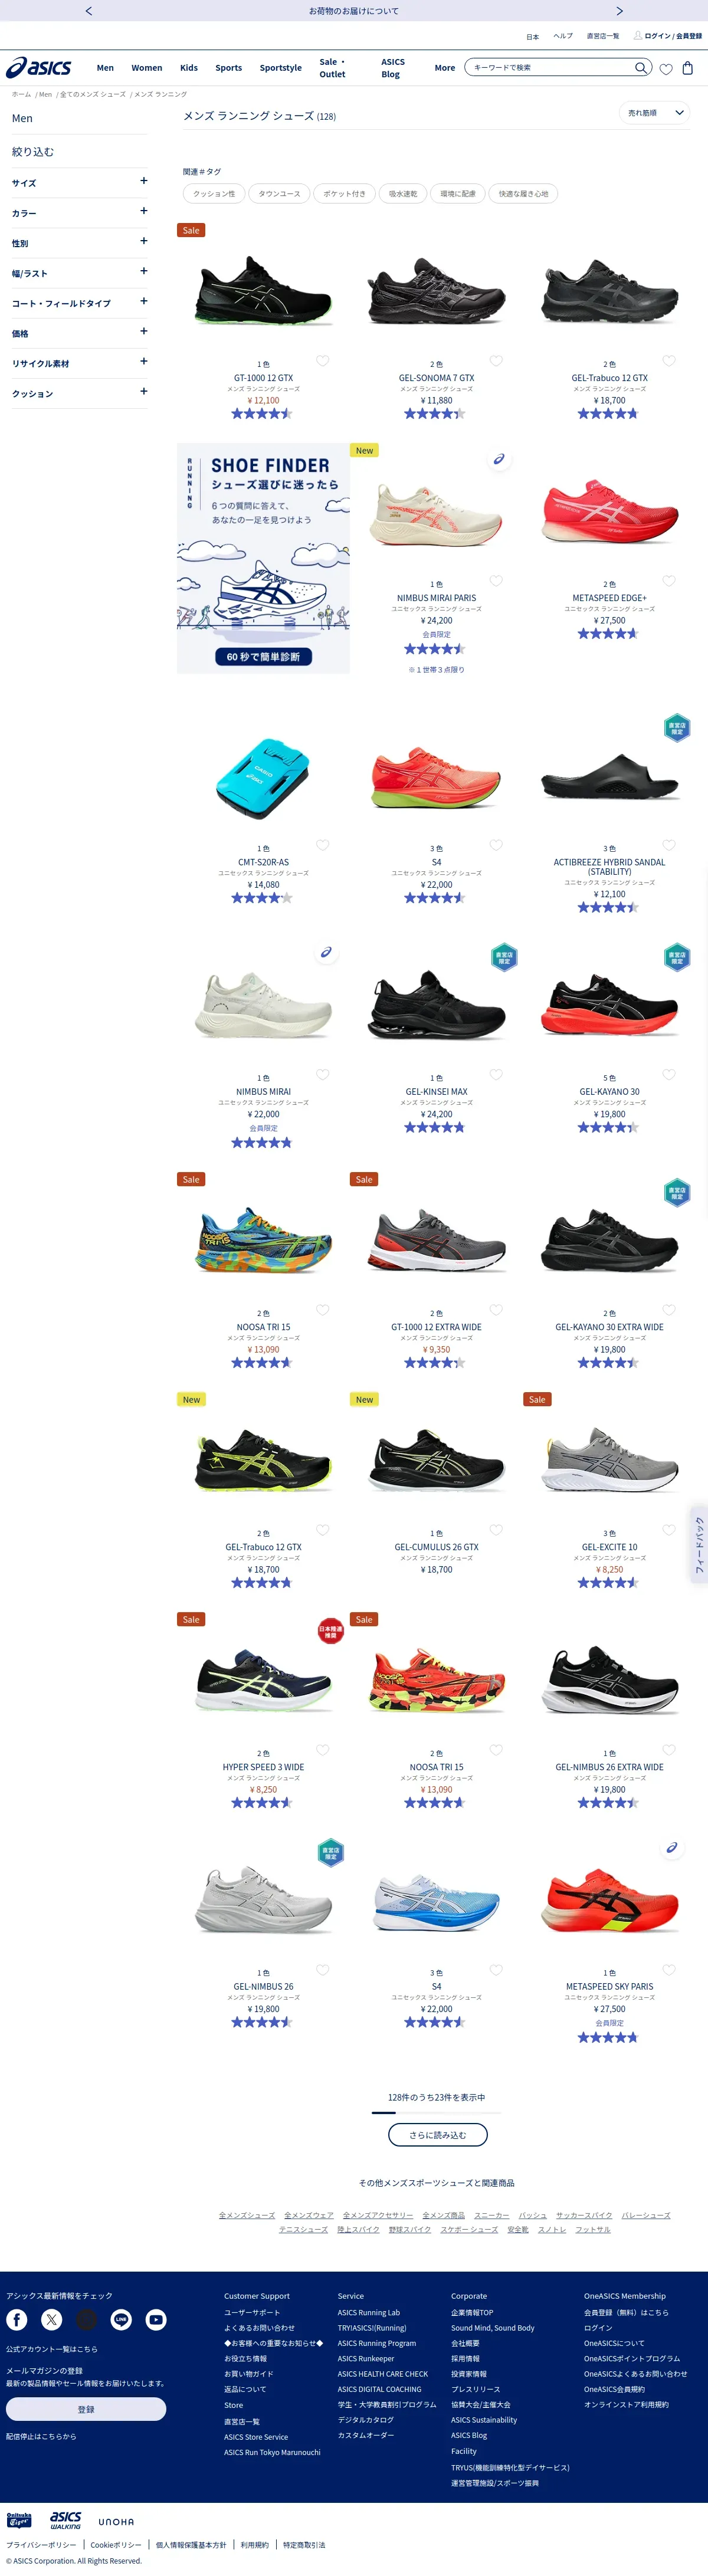The height and width of the screenshot is (2576, 708).
Task: Click the ASICS logo in the header
Action: (39, 68)
